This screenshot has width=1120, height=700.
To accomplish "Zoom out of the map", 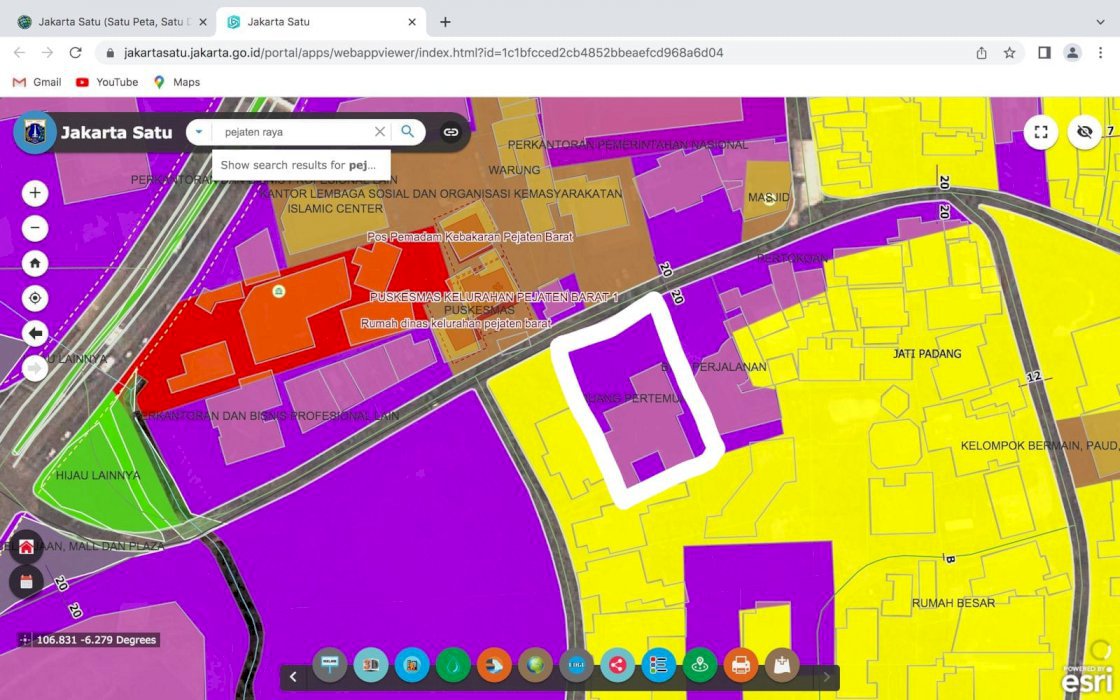I will 35,229.
